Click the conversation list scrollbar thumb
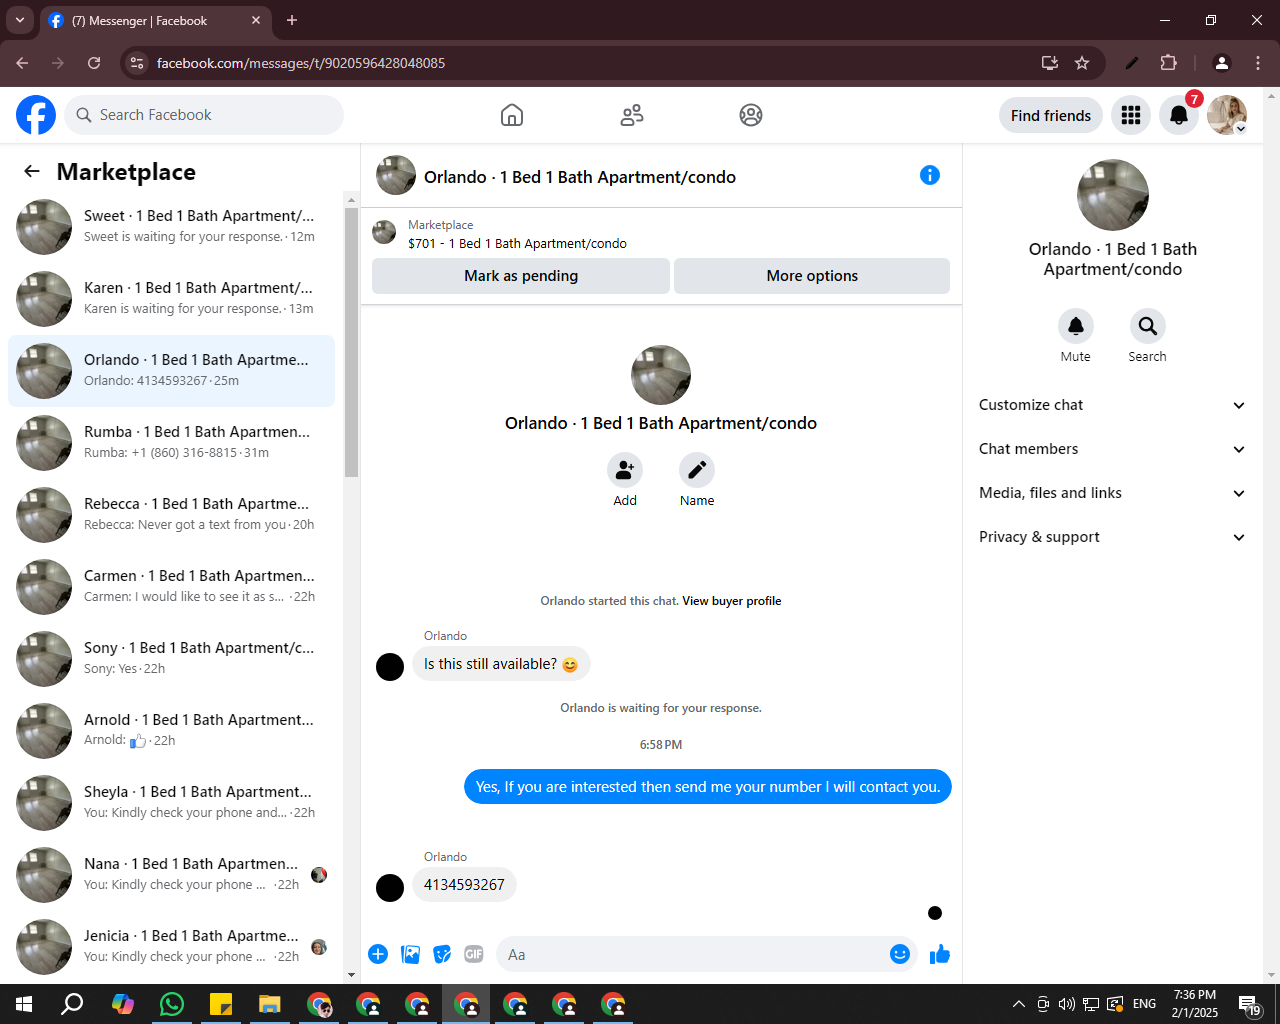 coord(351,342)
